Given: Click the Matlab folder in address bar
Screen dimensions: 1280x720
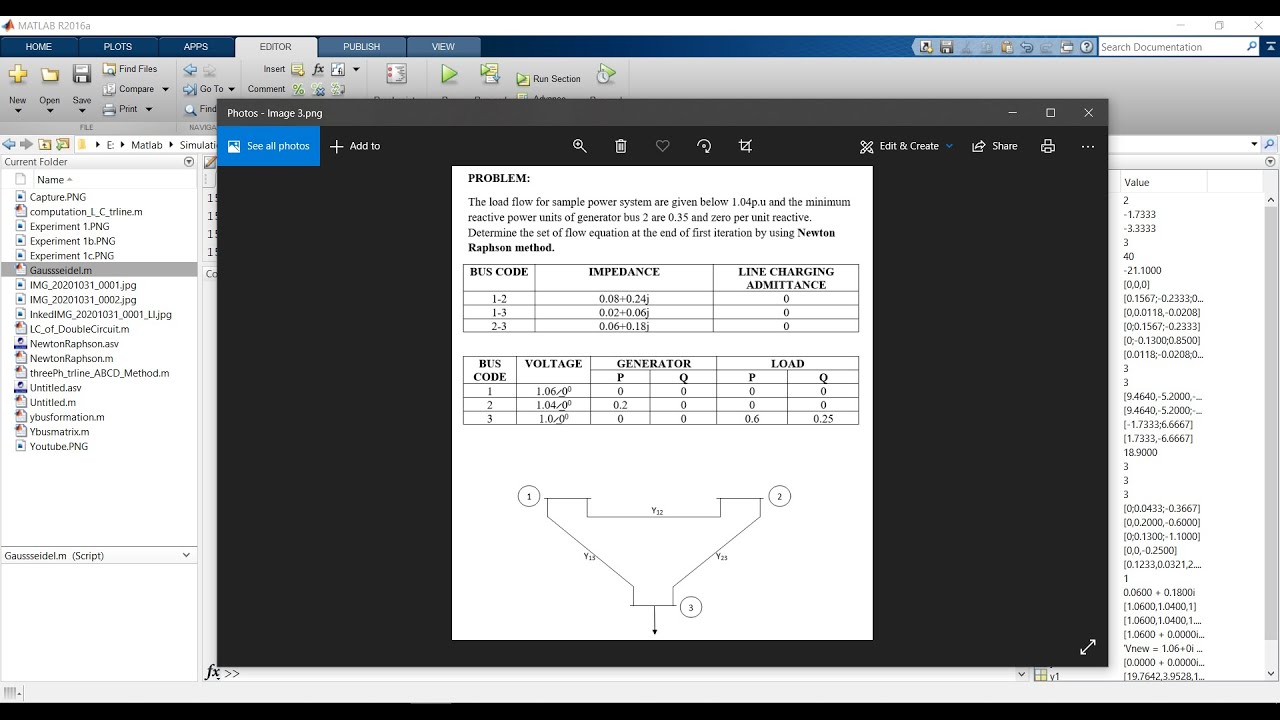Looking at the screenshot, I should click(147, 145).
